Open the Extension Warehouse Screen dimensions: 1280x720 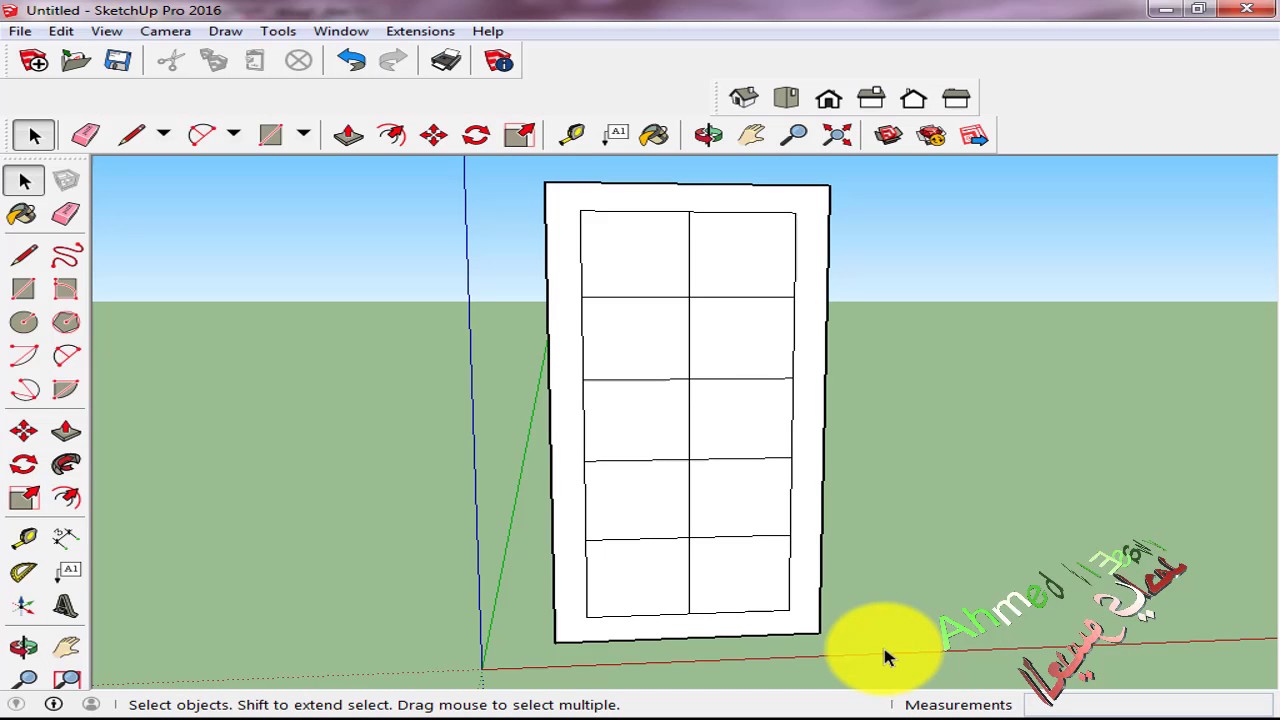point(931,135)
